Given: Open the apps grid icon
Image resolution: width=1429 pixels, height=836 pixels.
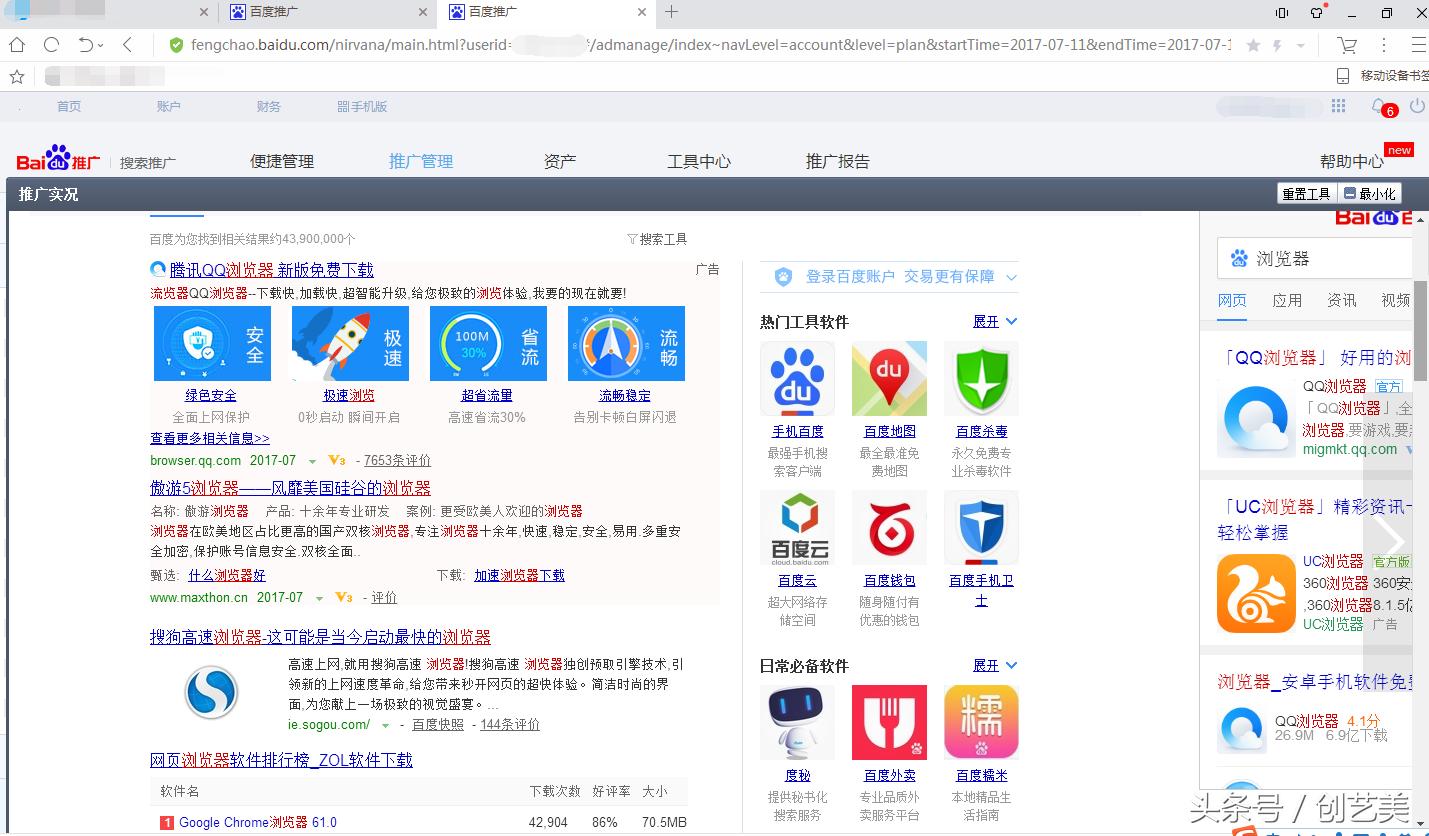Looking at the screenshot, I should point(1339,106).
